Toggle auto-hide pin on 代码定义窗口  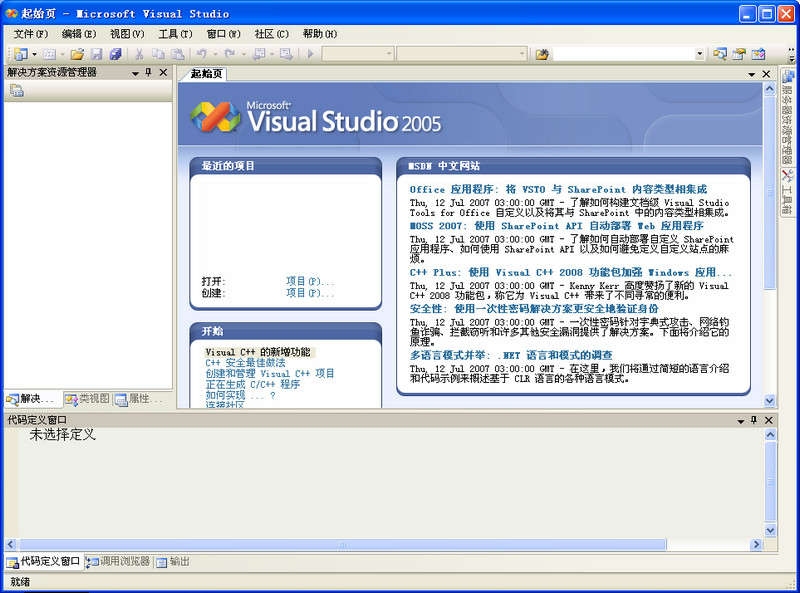tap(754, 420)
